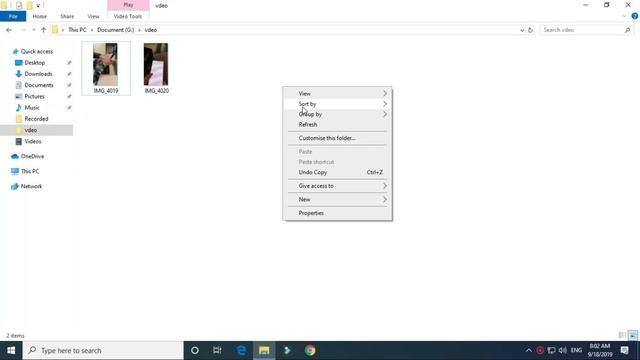The image size is (640, 360).
Task: Click This PC in address bar
Action: (x=77, y=30)
